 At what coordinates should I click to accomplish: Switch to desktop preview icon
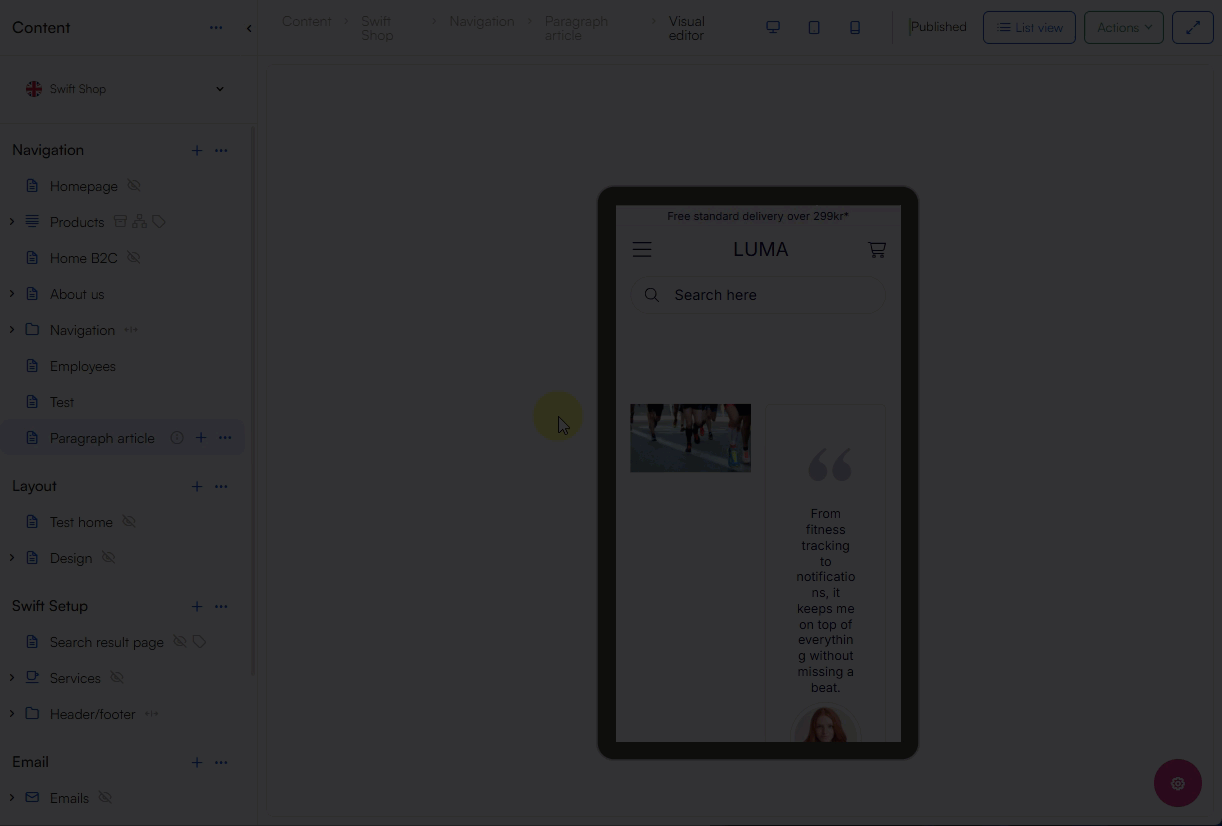[x=773, y=27]
